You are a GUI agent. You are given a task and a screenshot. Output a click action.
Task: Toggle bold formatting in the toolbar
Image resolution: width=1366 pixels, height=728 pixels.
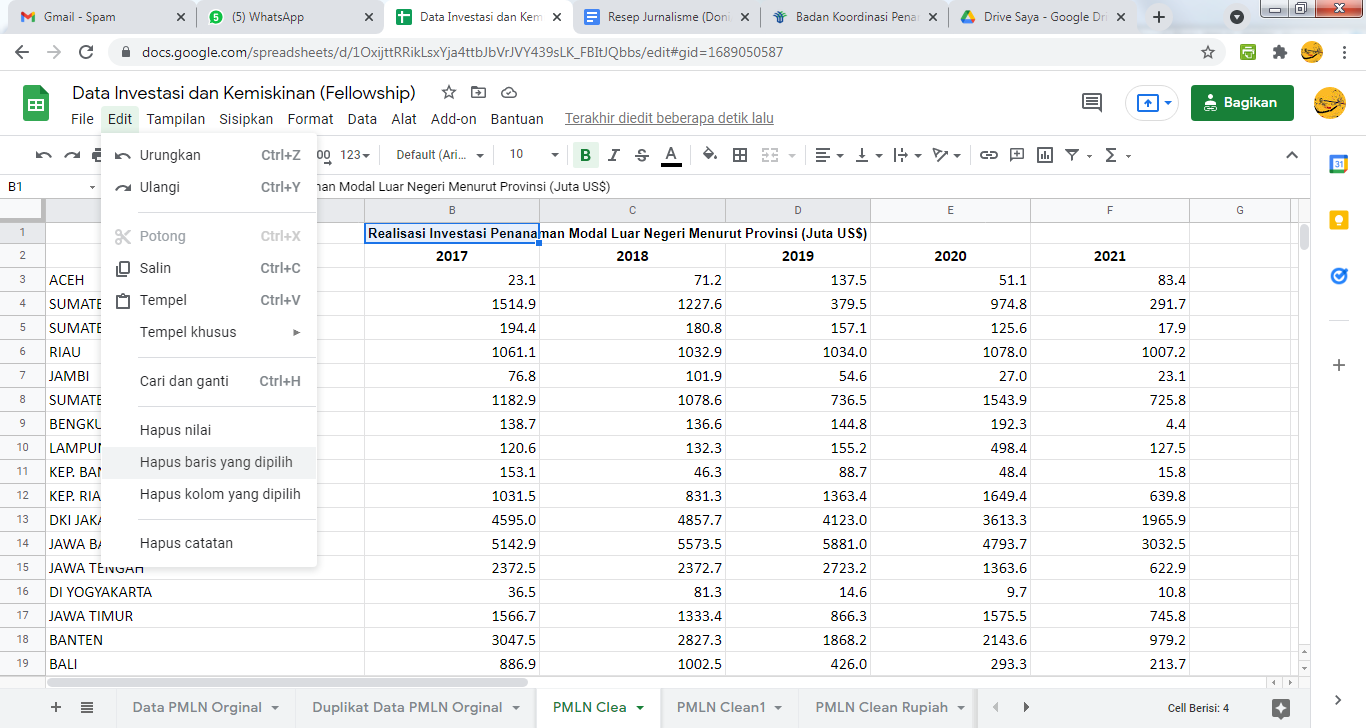click(x=585, y=155)
